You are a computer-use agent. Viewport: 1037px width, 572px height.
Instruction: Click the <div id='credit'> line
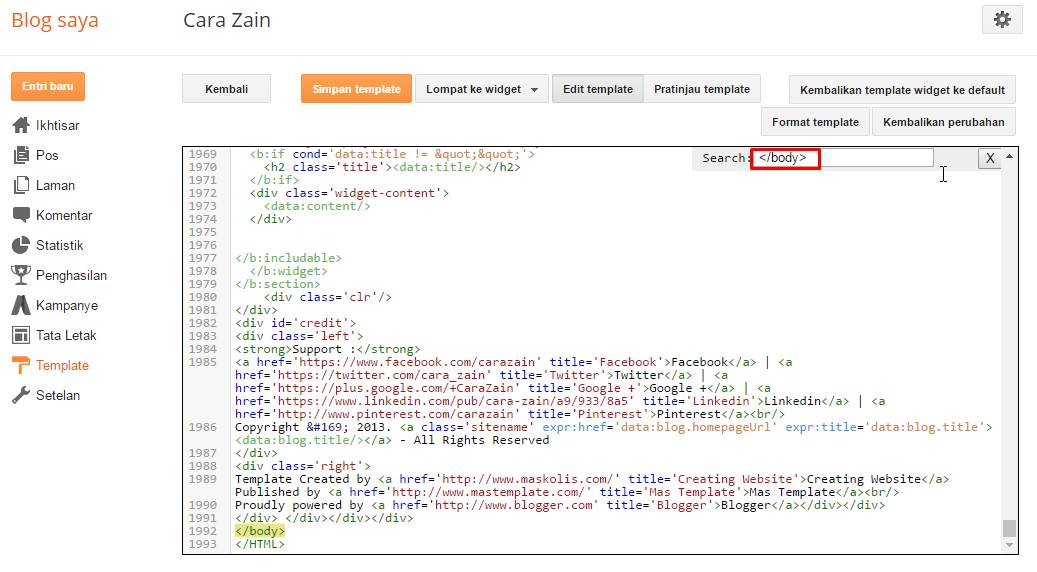[x=296, y=323]
